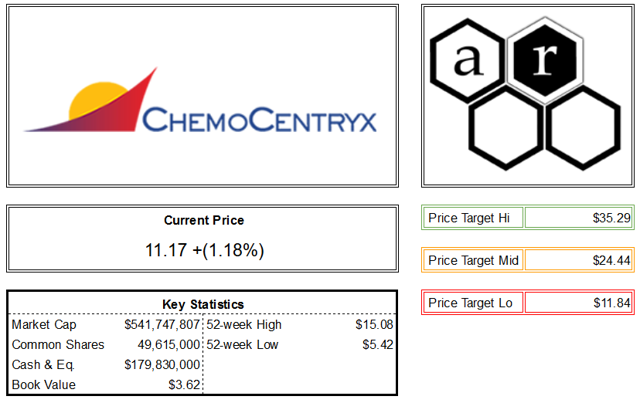Click the Book Value cell $3.62

184,385
